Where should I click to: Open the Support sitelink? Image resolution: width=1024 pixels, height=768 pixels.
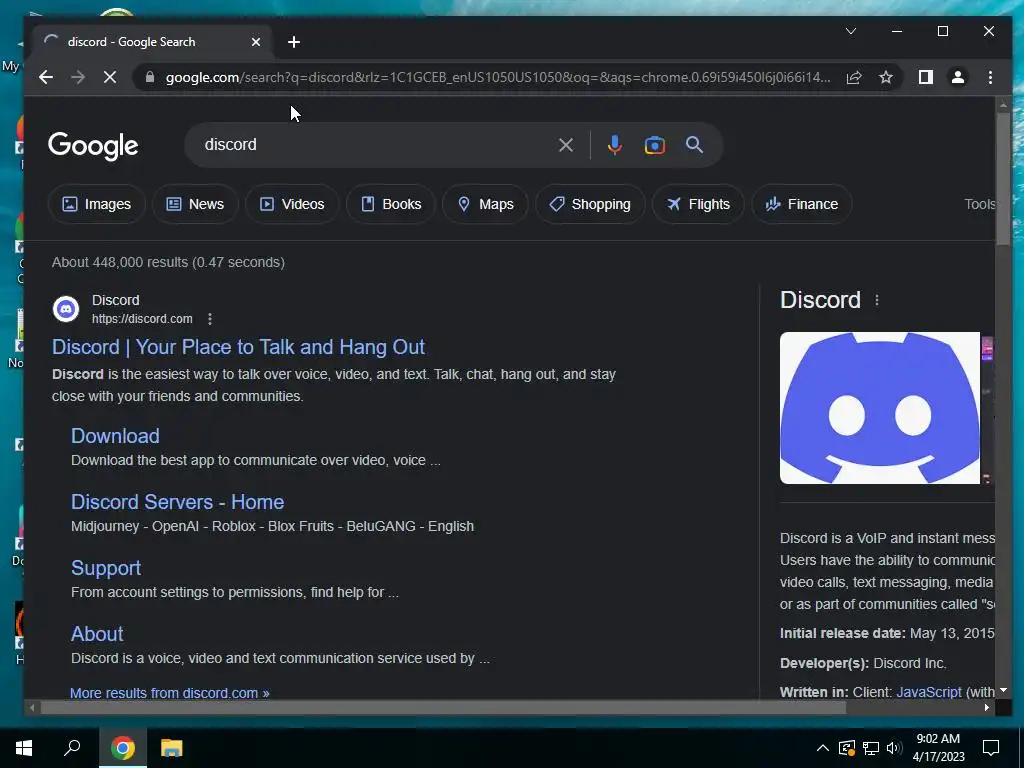click(106, 568)
